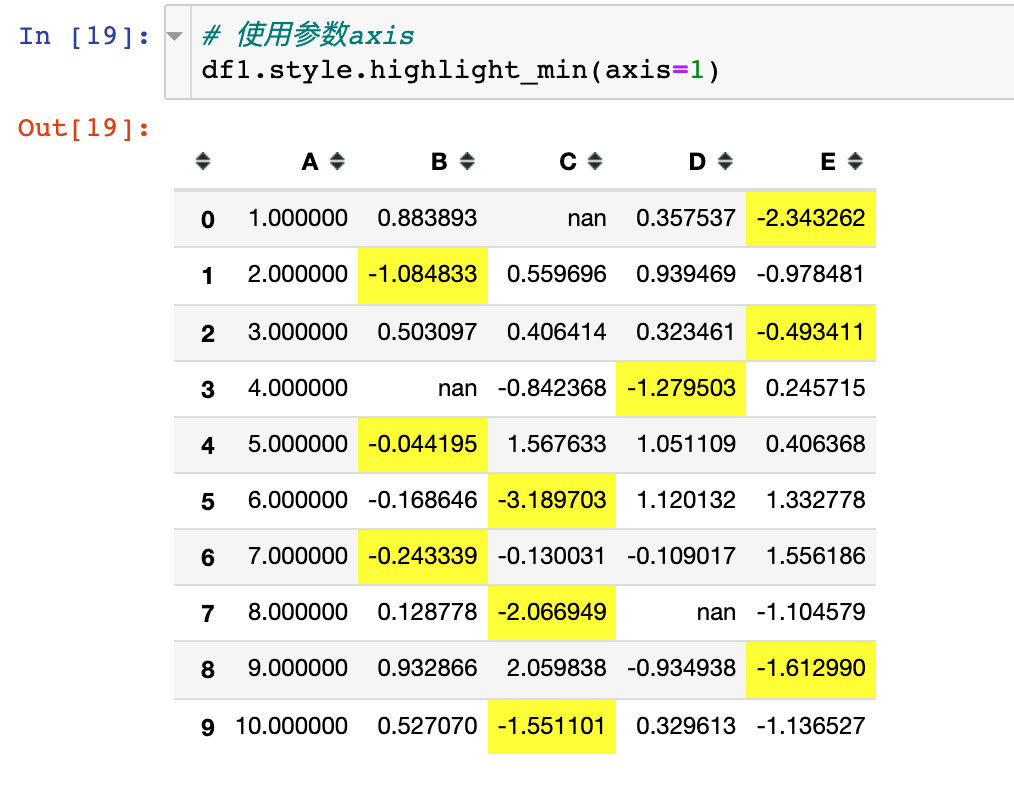This screenshot has width=1014, height=788.
Task: Sort table by column E arrows
Action: pyautogui.click(x=855, y=161)
